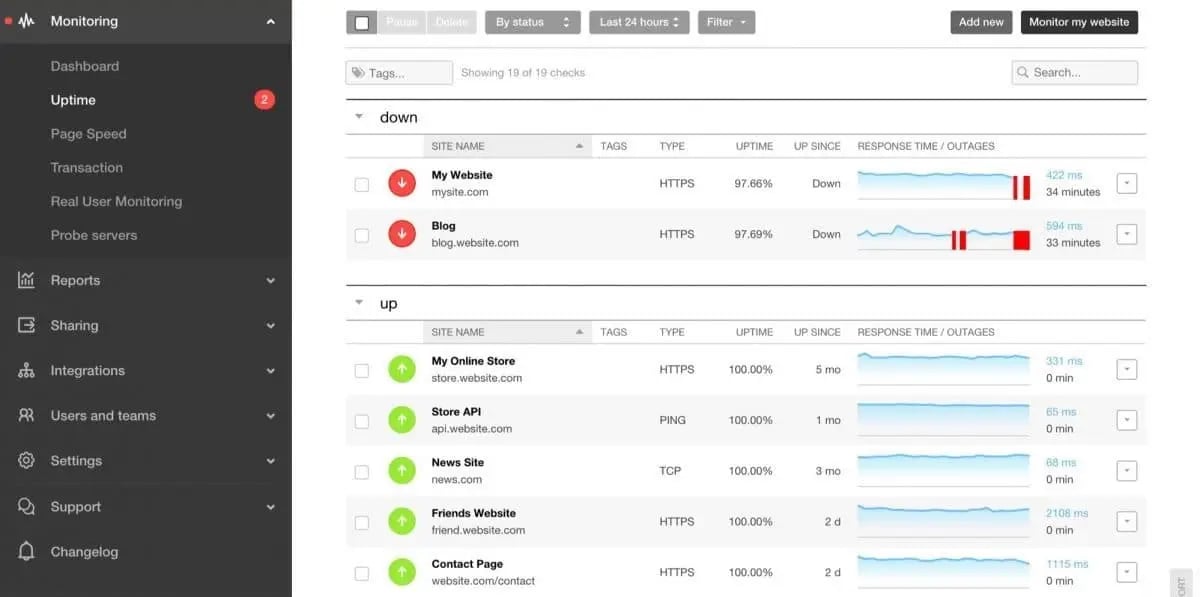Open the Dashboard menu item
1200x597 pixels.
coord(85,65)
